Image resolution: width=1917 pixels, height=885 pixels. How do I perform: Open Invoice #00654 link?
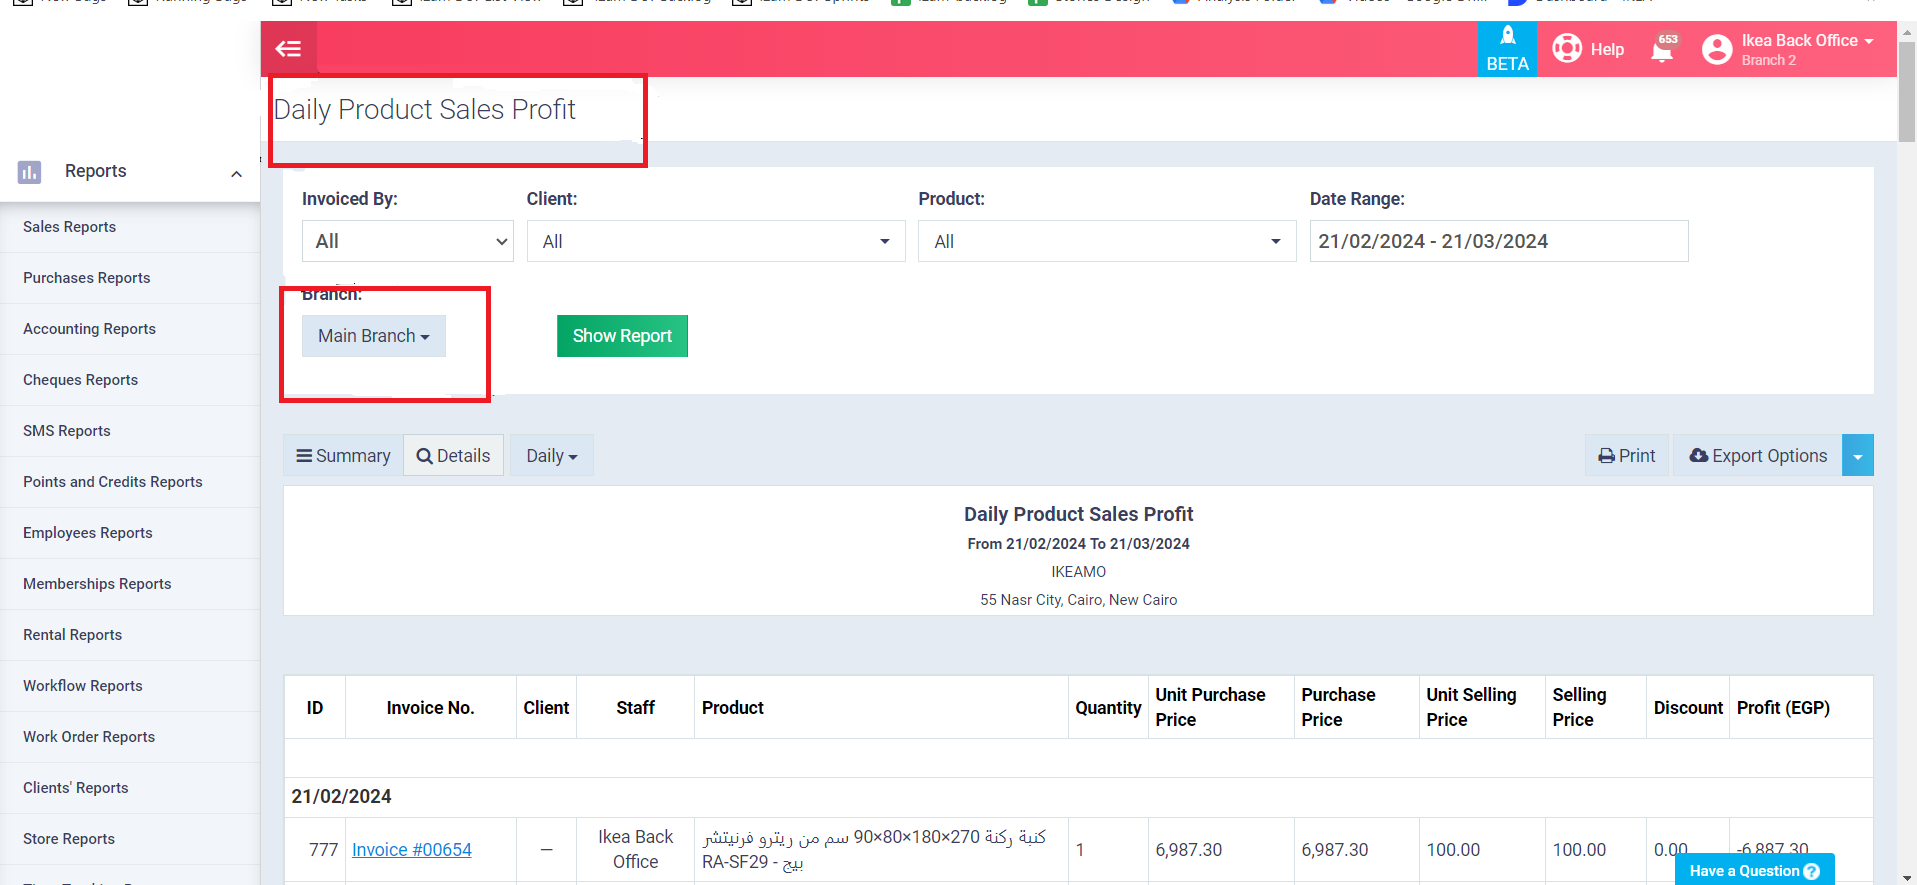[x=411, y=850]
